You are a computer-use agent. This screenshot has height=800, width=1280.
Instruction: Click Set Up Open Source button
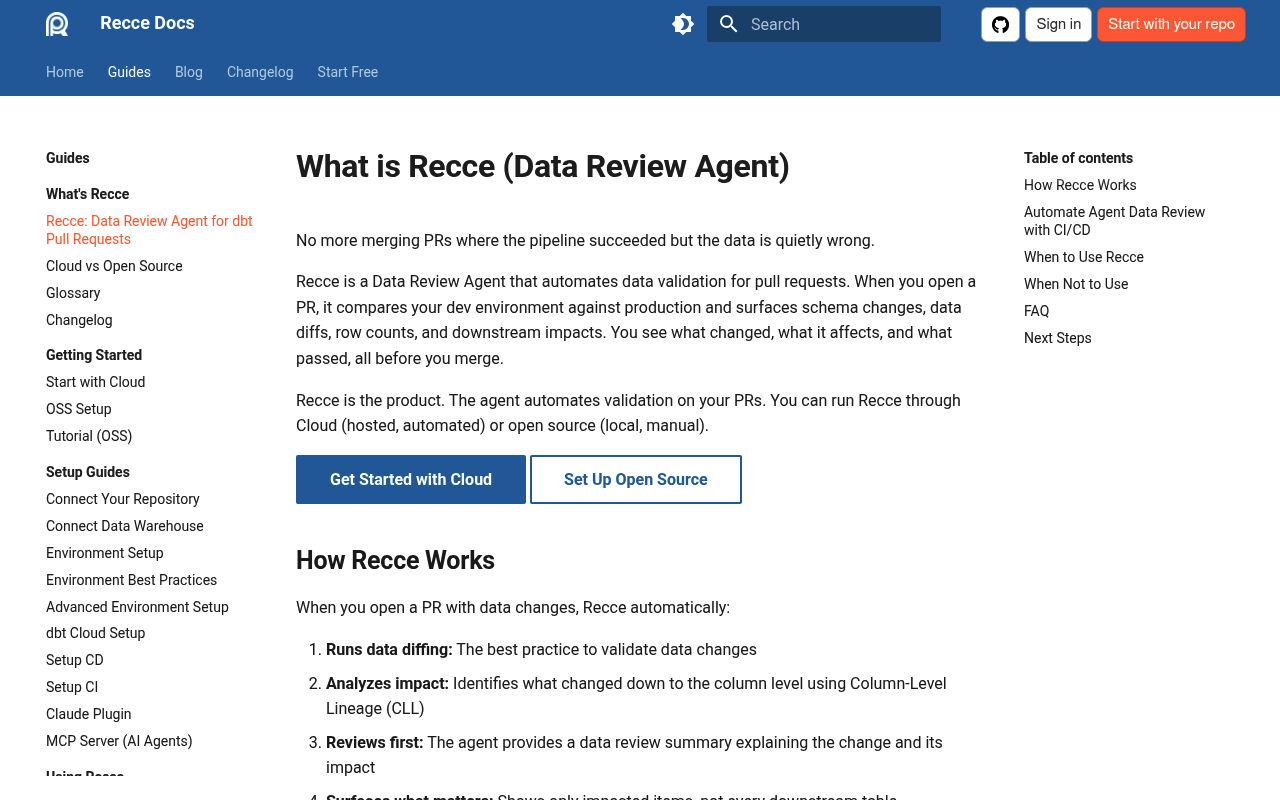(636, 480)
